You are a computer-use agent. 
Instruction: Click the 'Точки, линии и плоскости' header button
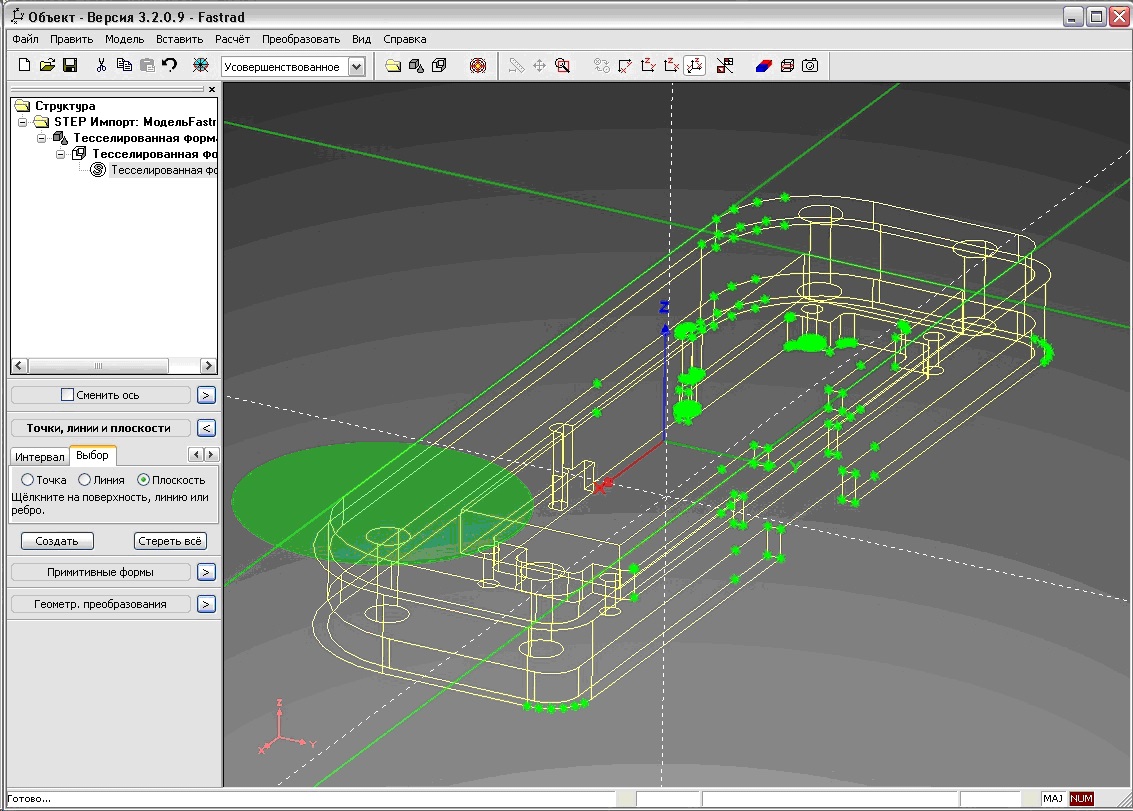click(x=100, y=428)
